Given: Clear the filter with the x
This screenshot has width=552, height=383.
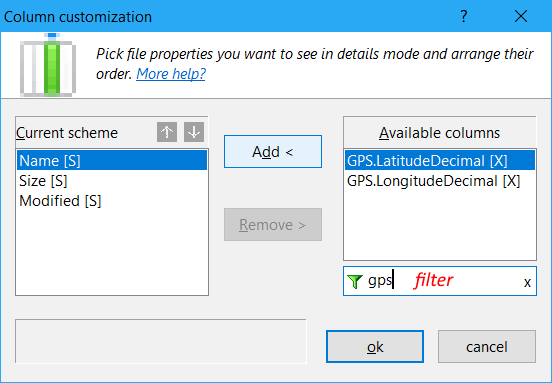Looking at the screenshot, I should (x=527, y=282).
